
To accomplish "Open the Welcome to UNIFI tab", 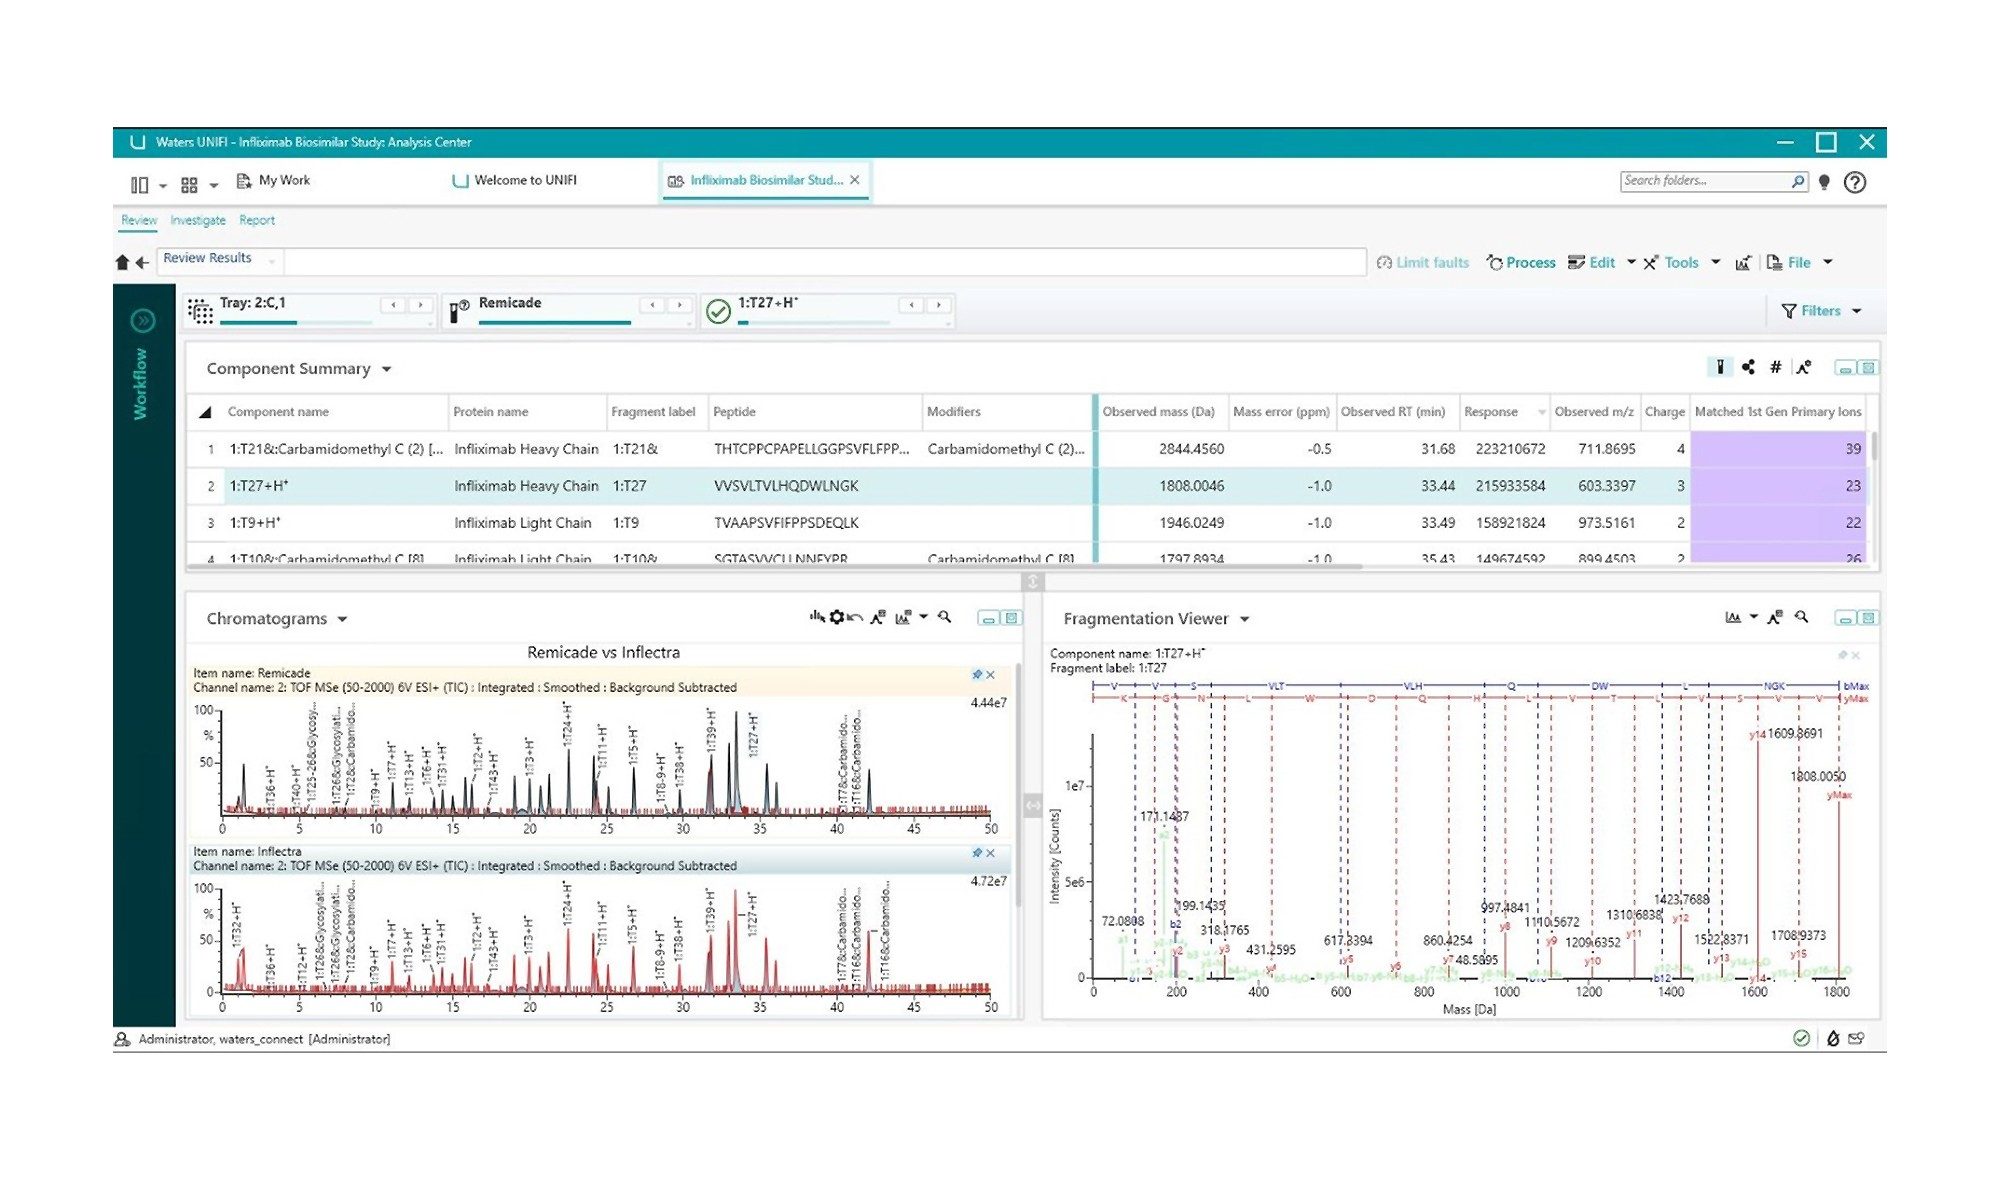I will [x=514, y=181].
